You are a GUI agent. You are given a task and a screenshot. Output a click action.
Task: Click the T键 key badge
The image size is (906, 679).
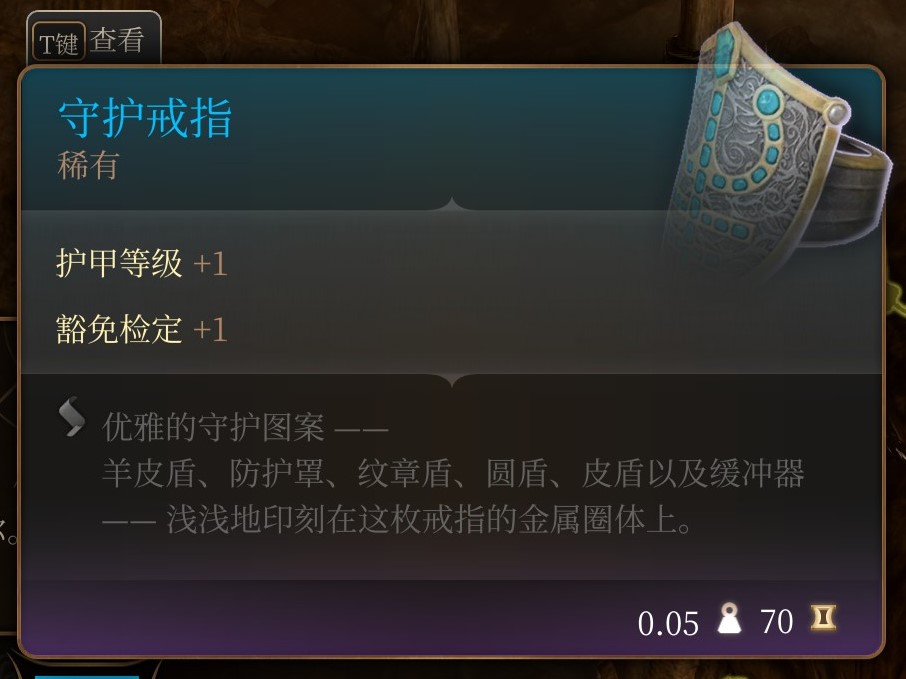tap(58, 42)
